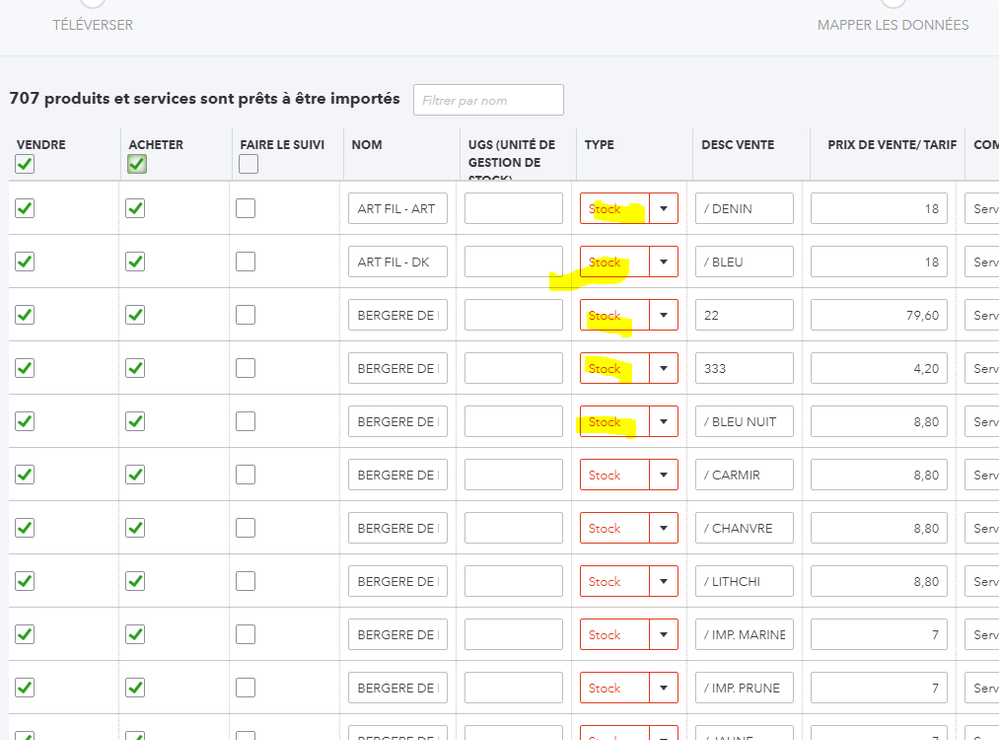This screenshot has height=740, width=999.
Task: Edit the / IMP. MARINE description field
Action: tap(744, 634)
